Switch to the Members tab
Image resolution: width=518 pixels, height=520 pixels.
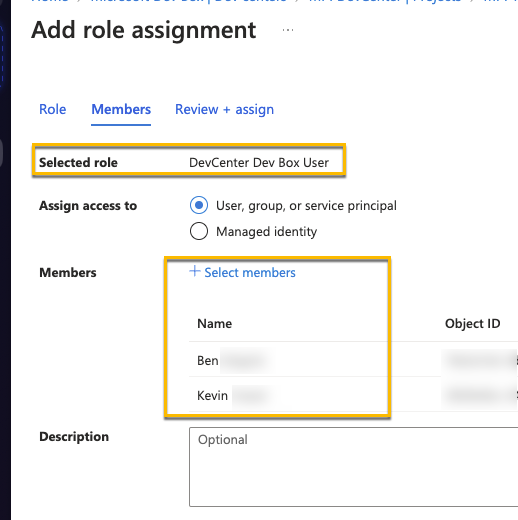(121, 109)
